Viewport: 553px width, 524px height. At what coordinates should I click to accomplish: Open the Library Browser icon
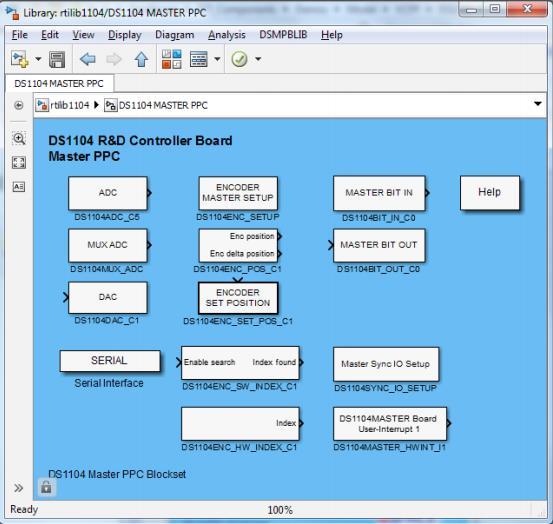172,59
